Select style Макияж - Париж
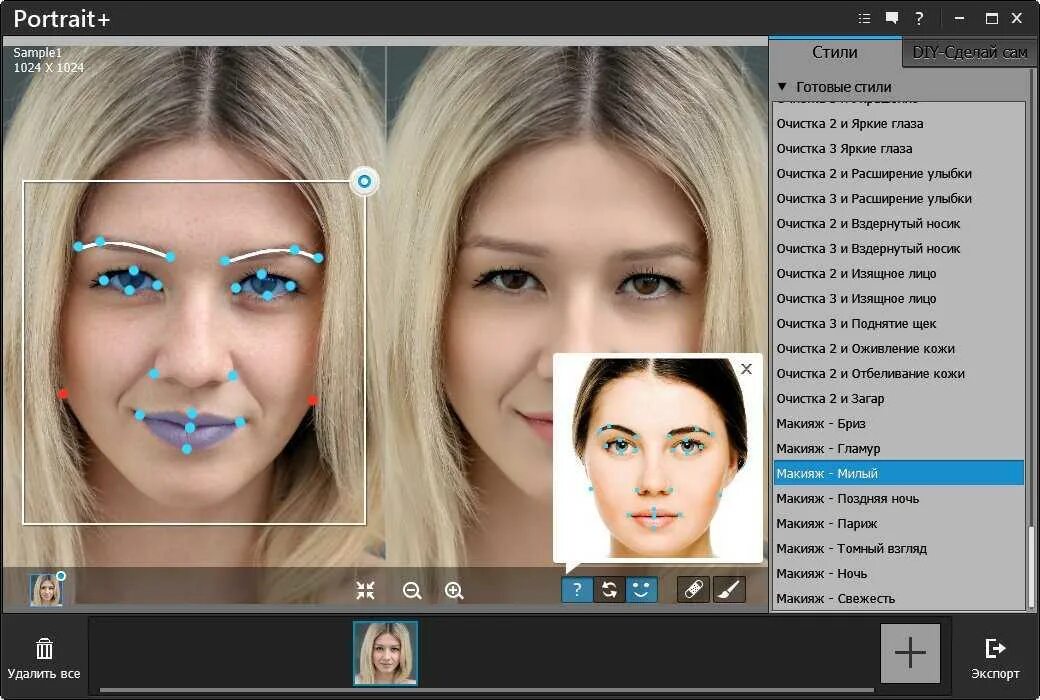The image size is (1040, 700). click(x=899, y=524)
